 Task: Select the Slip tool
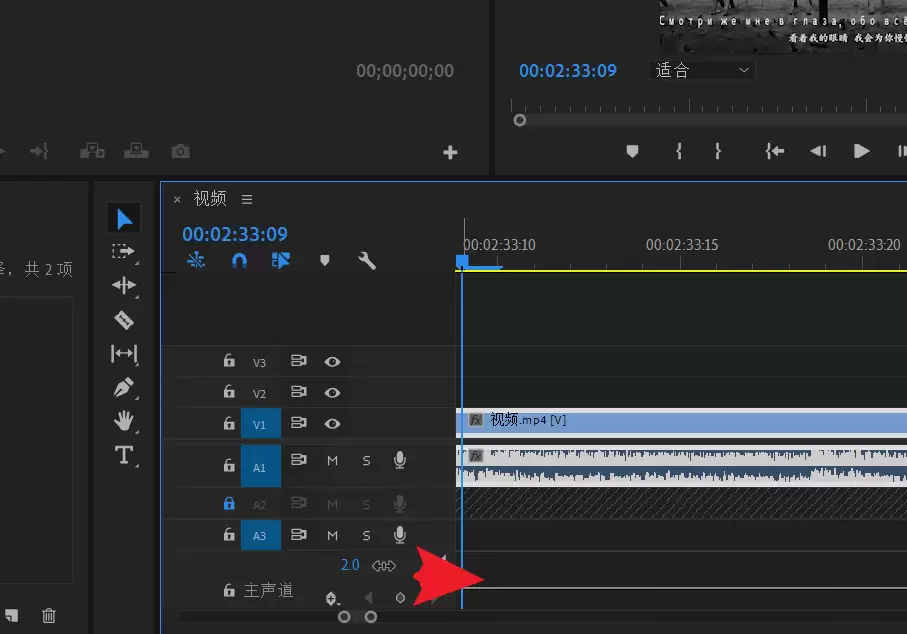(x=124, y=353)
